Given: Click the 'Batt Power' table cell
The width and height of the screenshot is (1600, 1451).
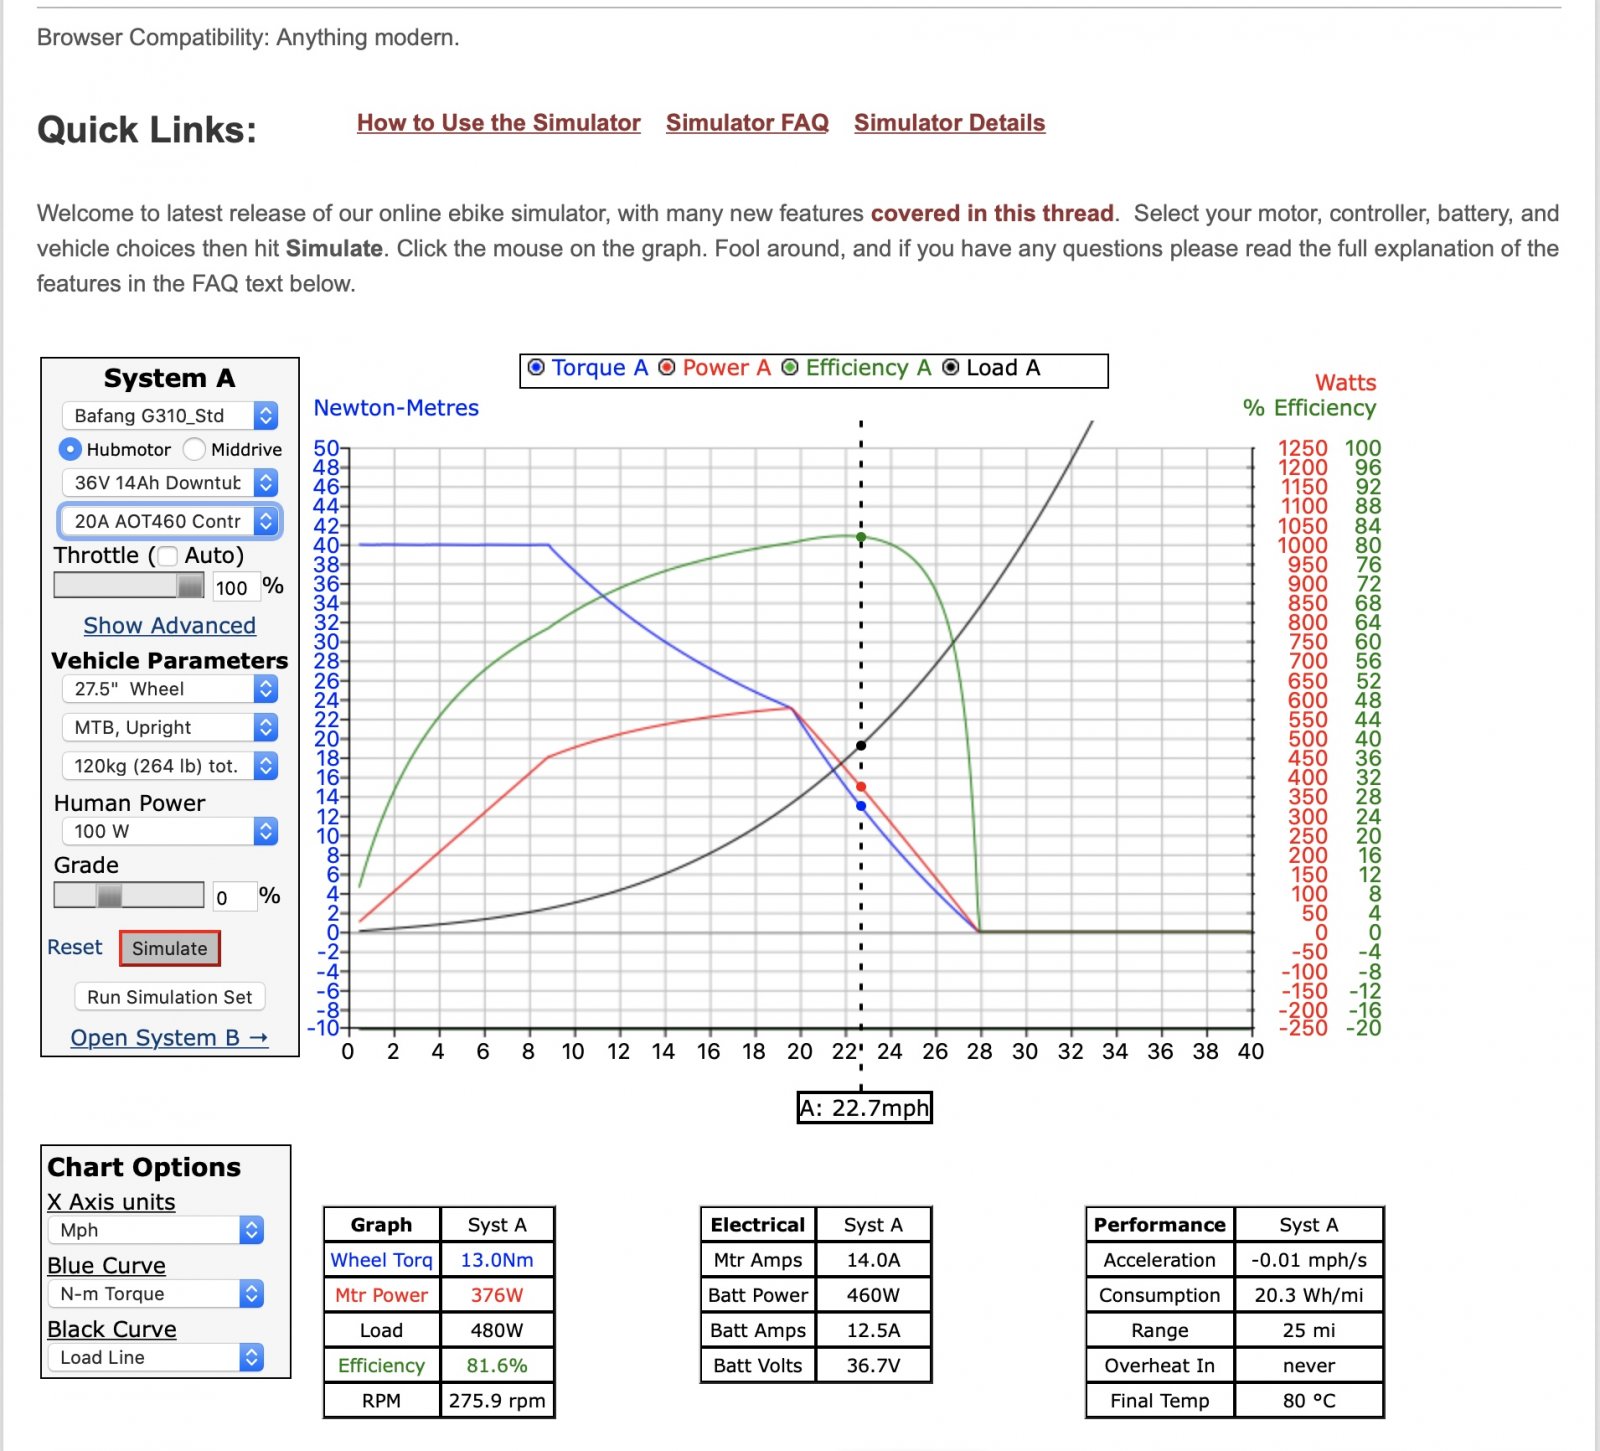Looking at the screenshot, I should coord(758,1295).
